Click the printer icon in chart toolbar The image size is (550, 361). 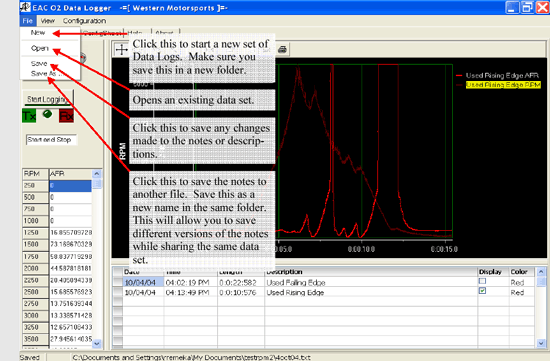click(282, 49)
